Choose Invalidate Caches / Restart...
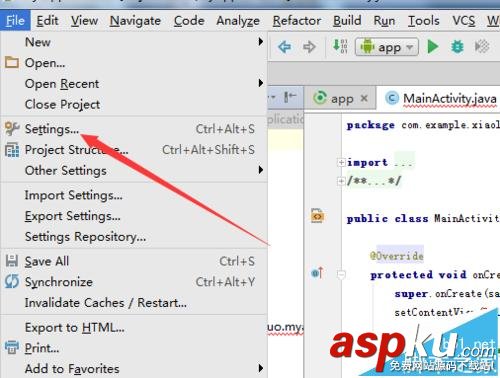The image size is (500, 378). pyautogui.click(x=134, y=303)
